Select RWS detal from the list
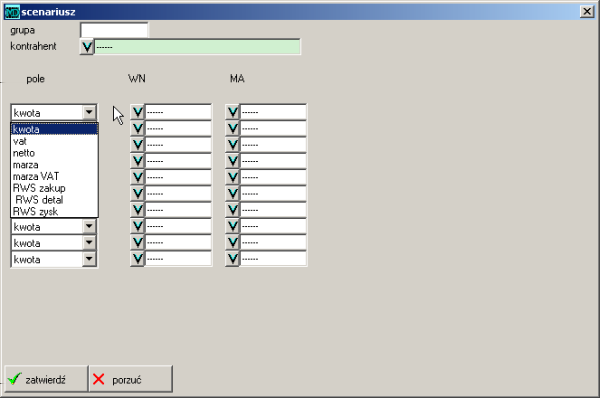Screen dimensions: 600x398 (54, 200)
